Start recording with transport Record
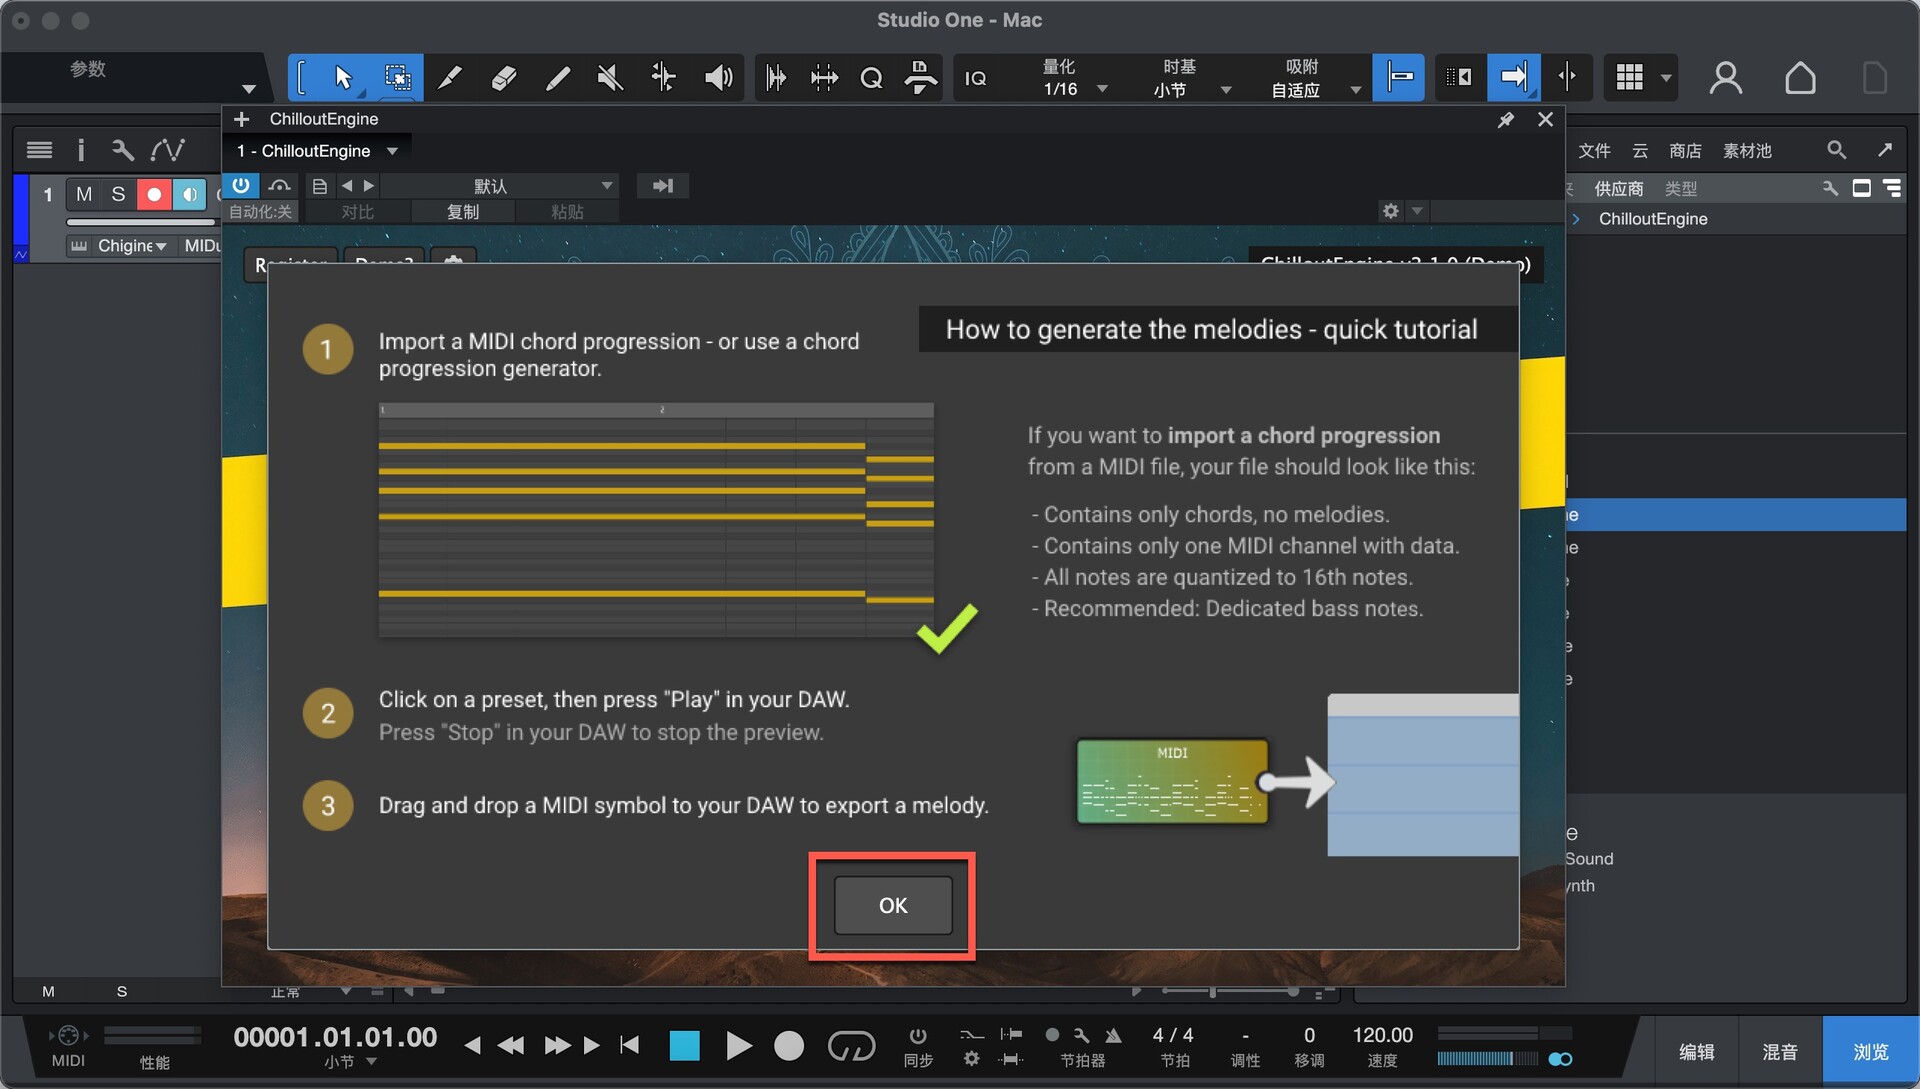This screenshot has width=1920, height=1089. point(789,1046)
